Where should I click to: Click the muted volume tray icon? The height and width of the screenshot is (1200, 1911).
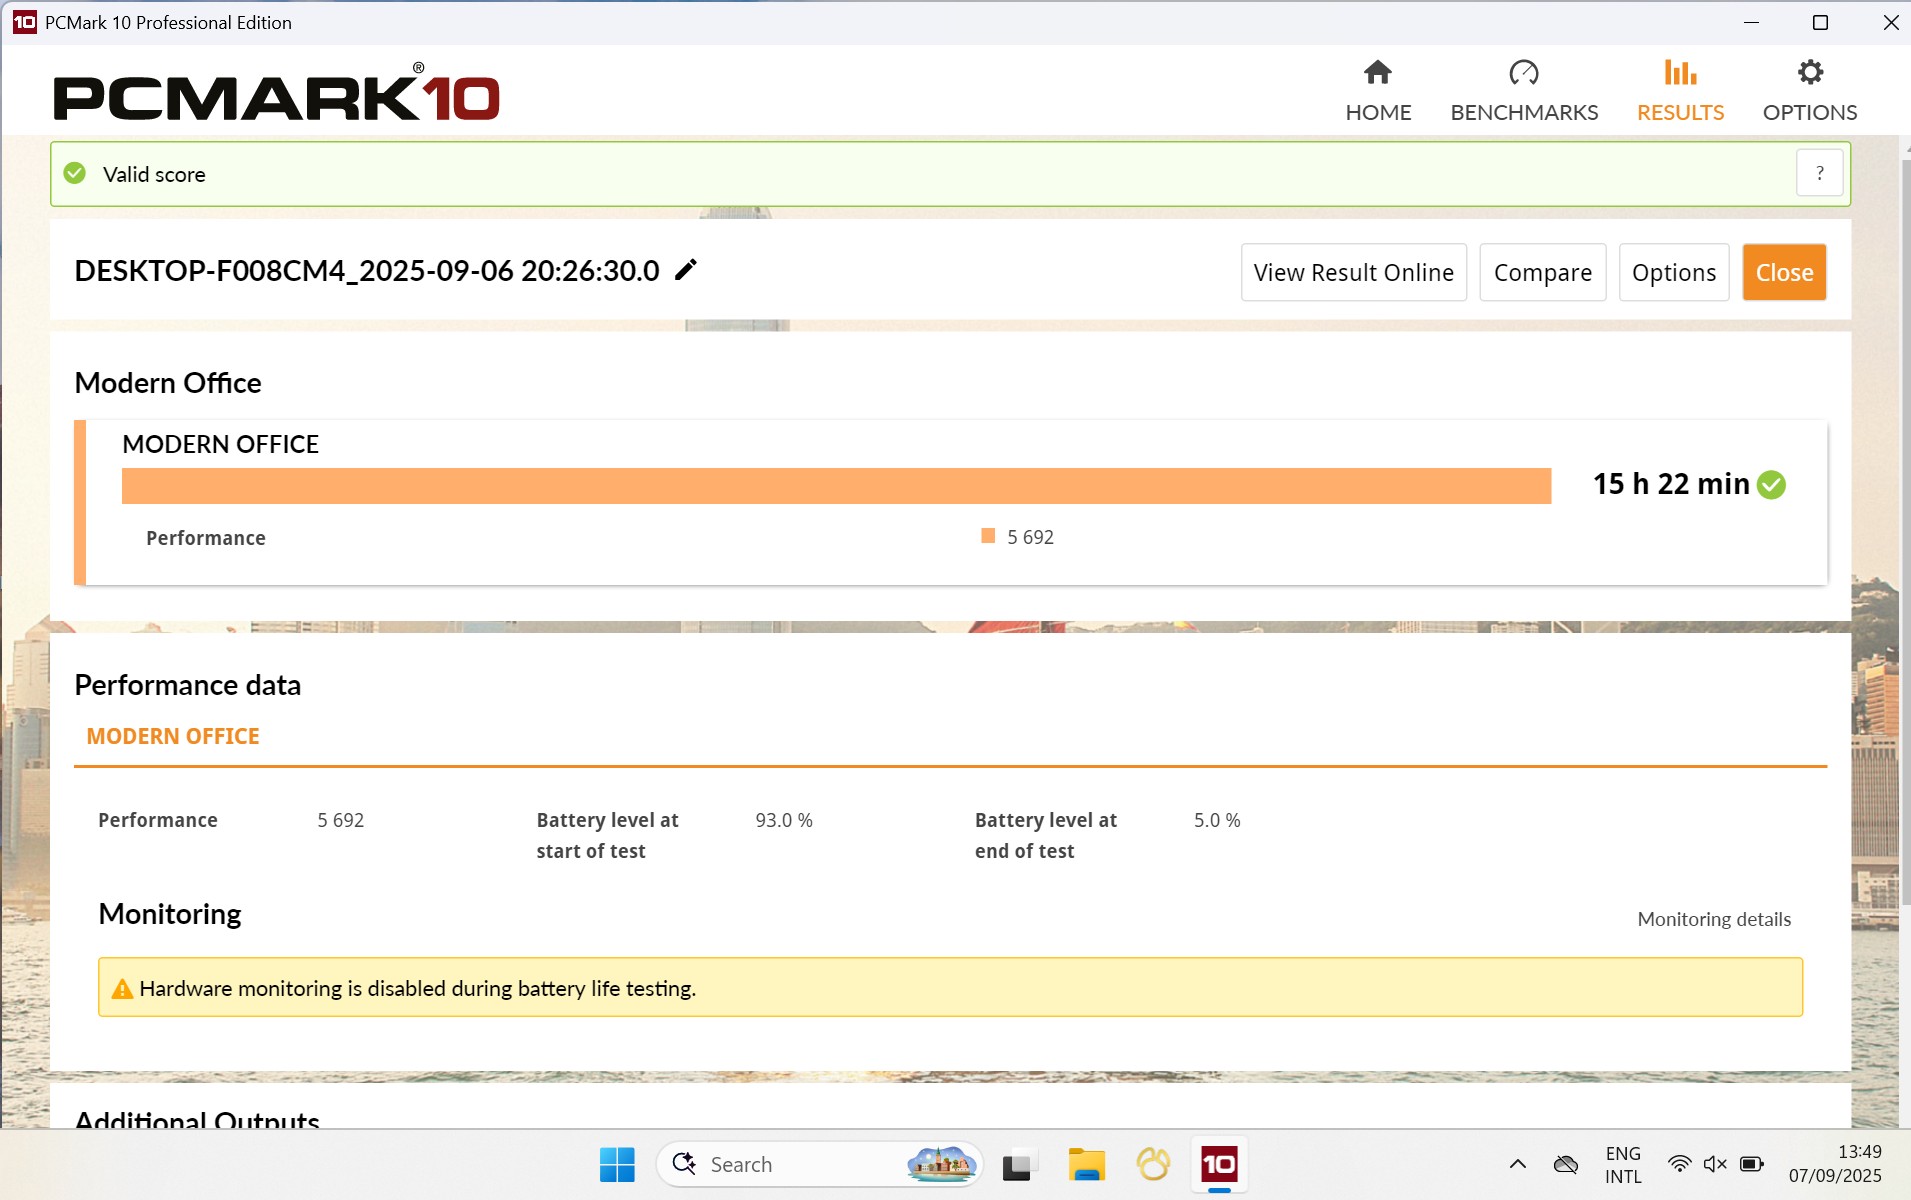click(x=1715, y=1164)
